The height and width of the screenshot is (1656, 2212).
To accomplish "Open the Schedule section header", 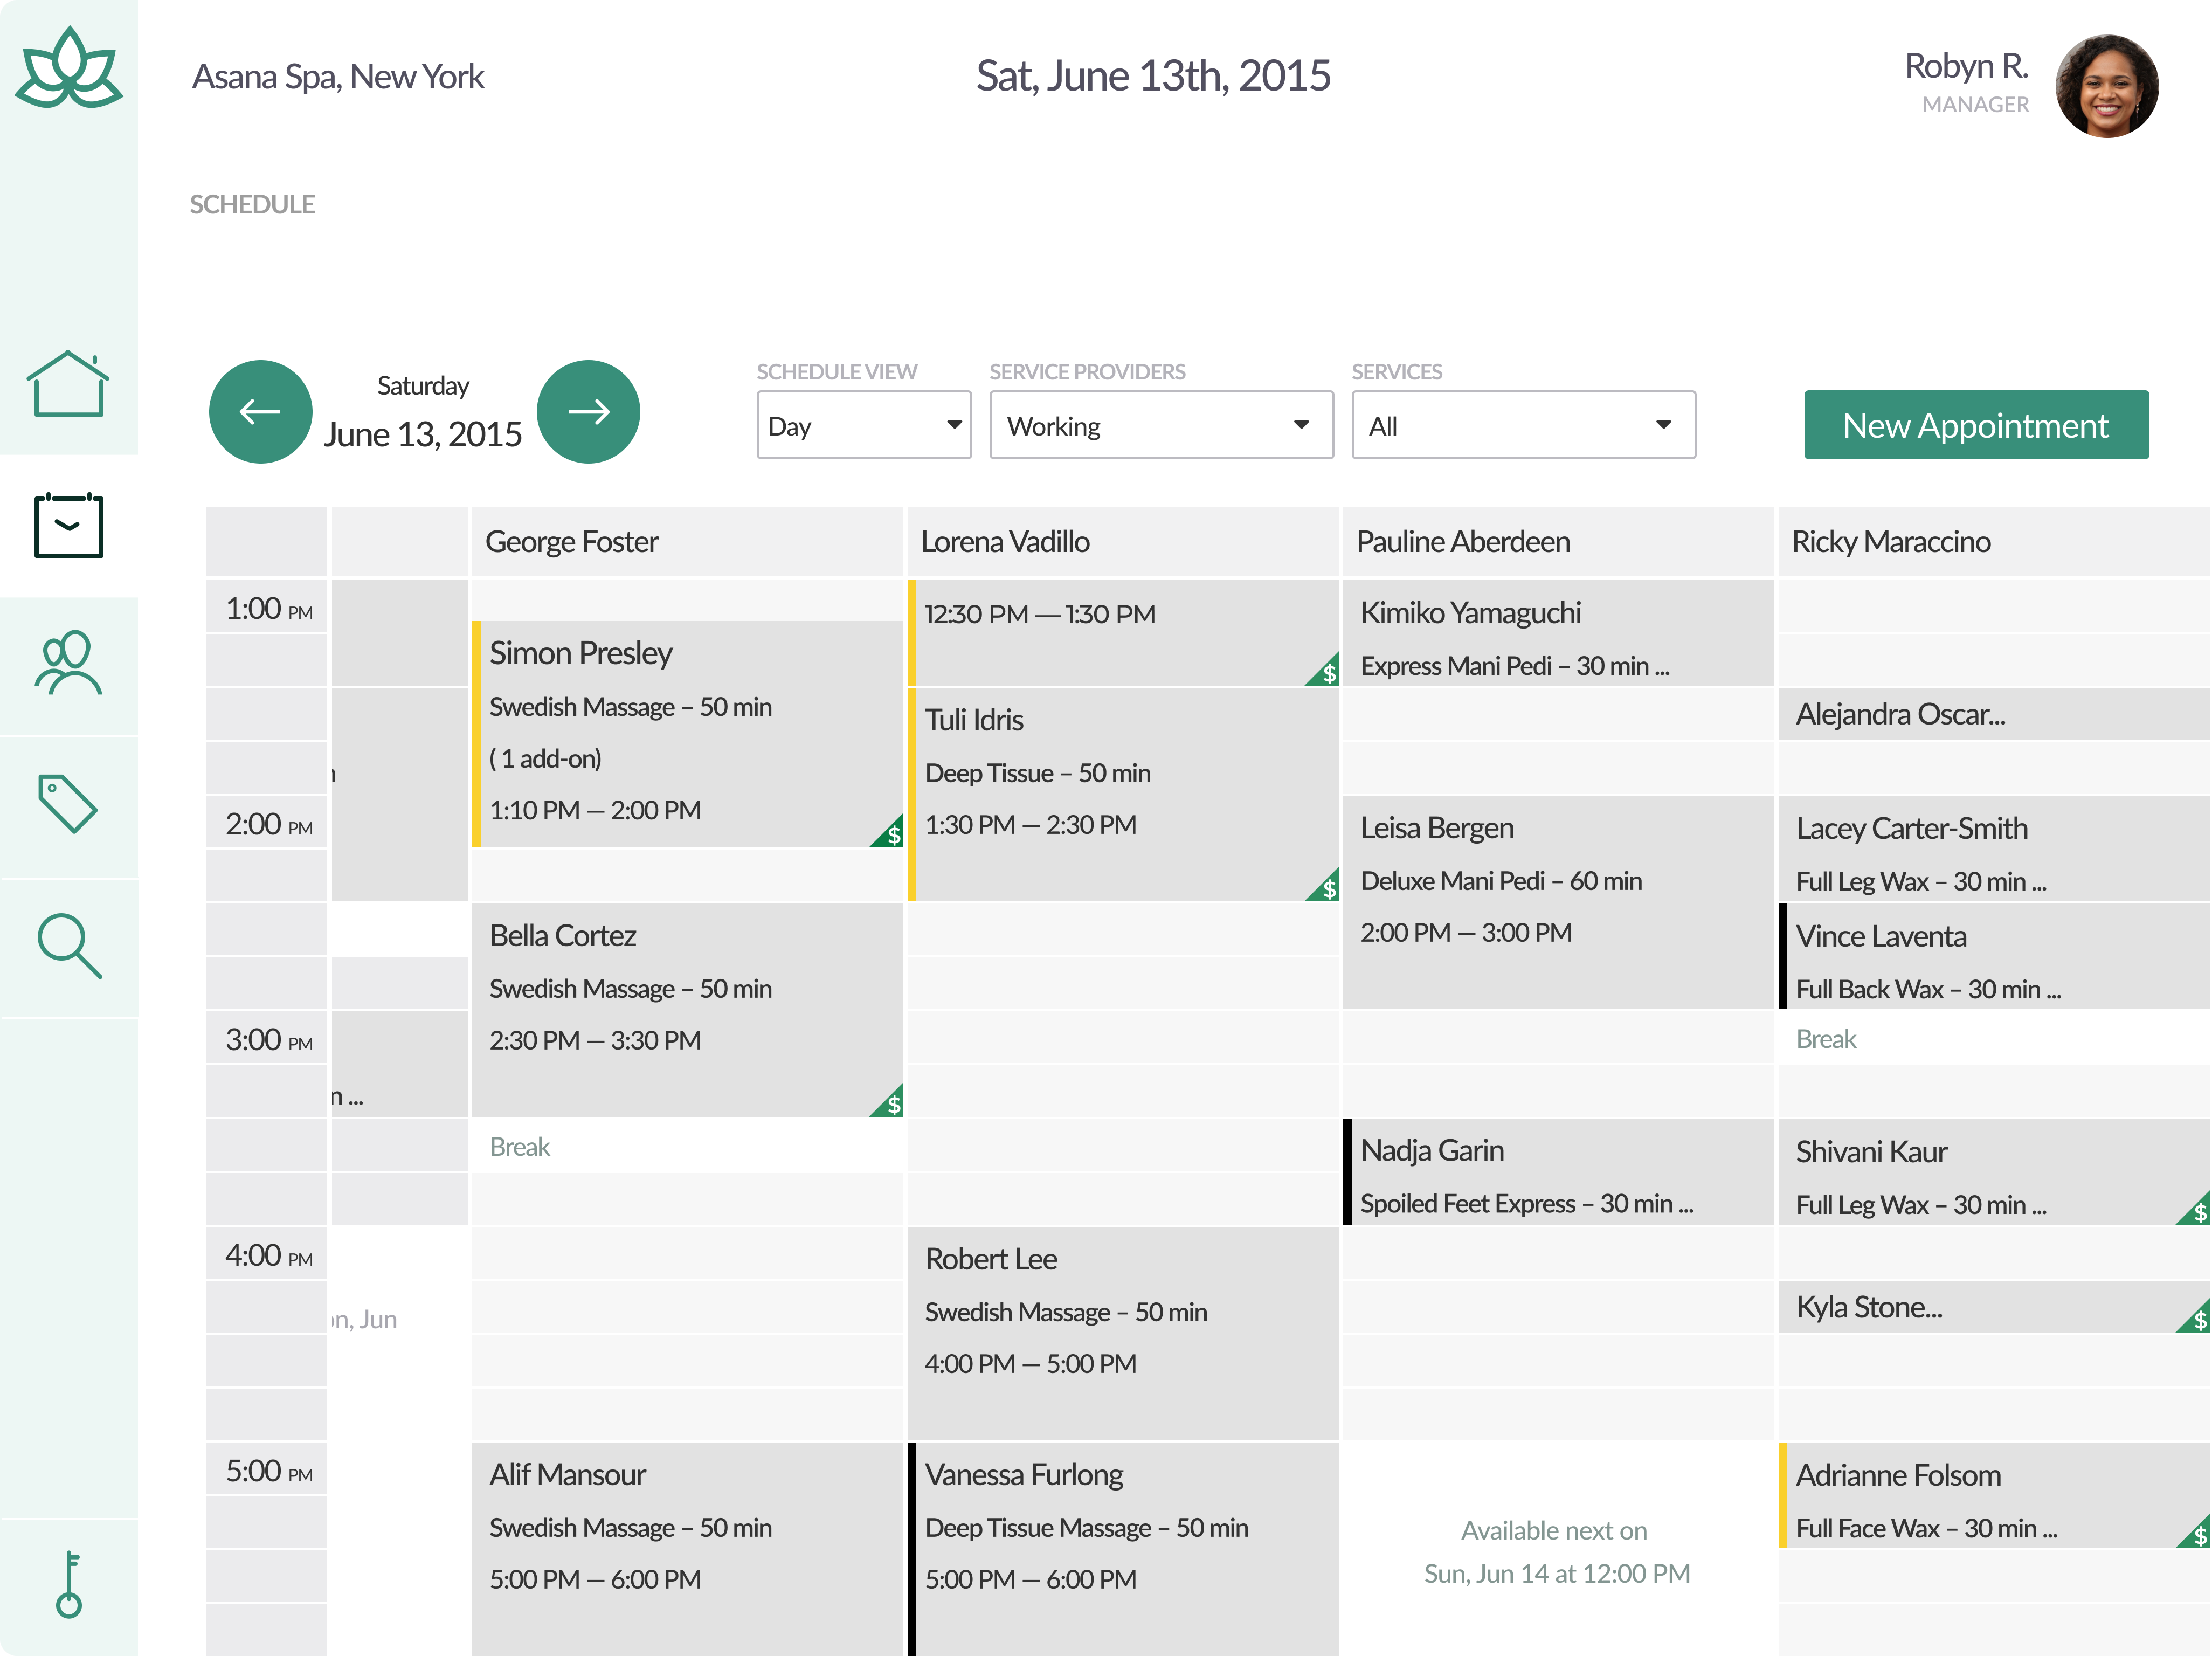I will 252,204.
